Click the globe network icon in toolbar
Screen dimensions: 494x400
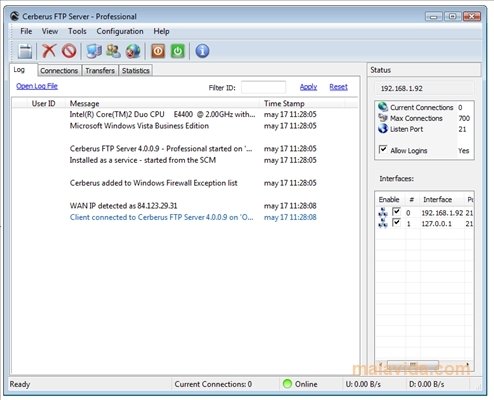point(133,51)
